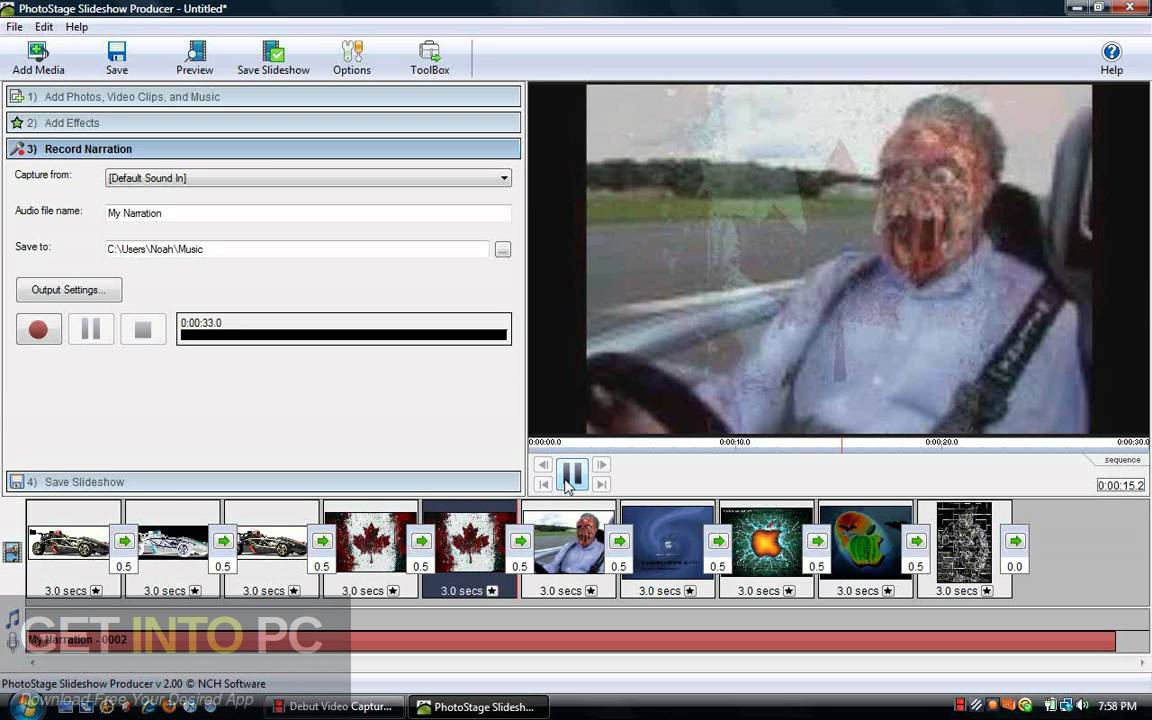Collapse the Record Narration step
Image resolution: width=1152 pixels, height=720 pixels.
264,148
